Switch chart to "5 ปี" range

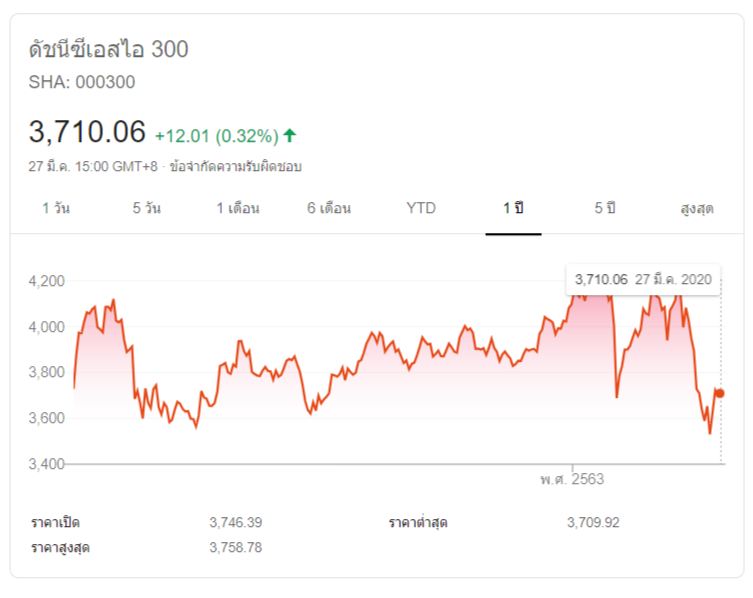click(x=605, y=208)
